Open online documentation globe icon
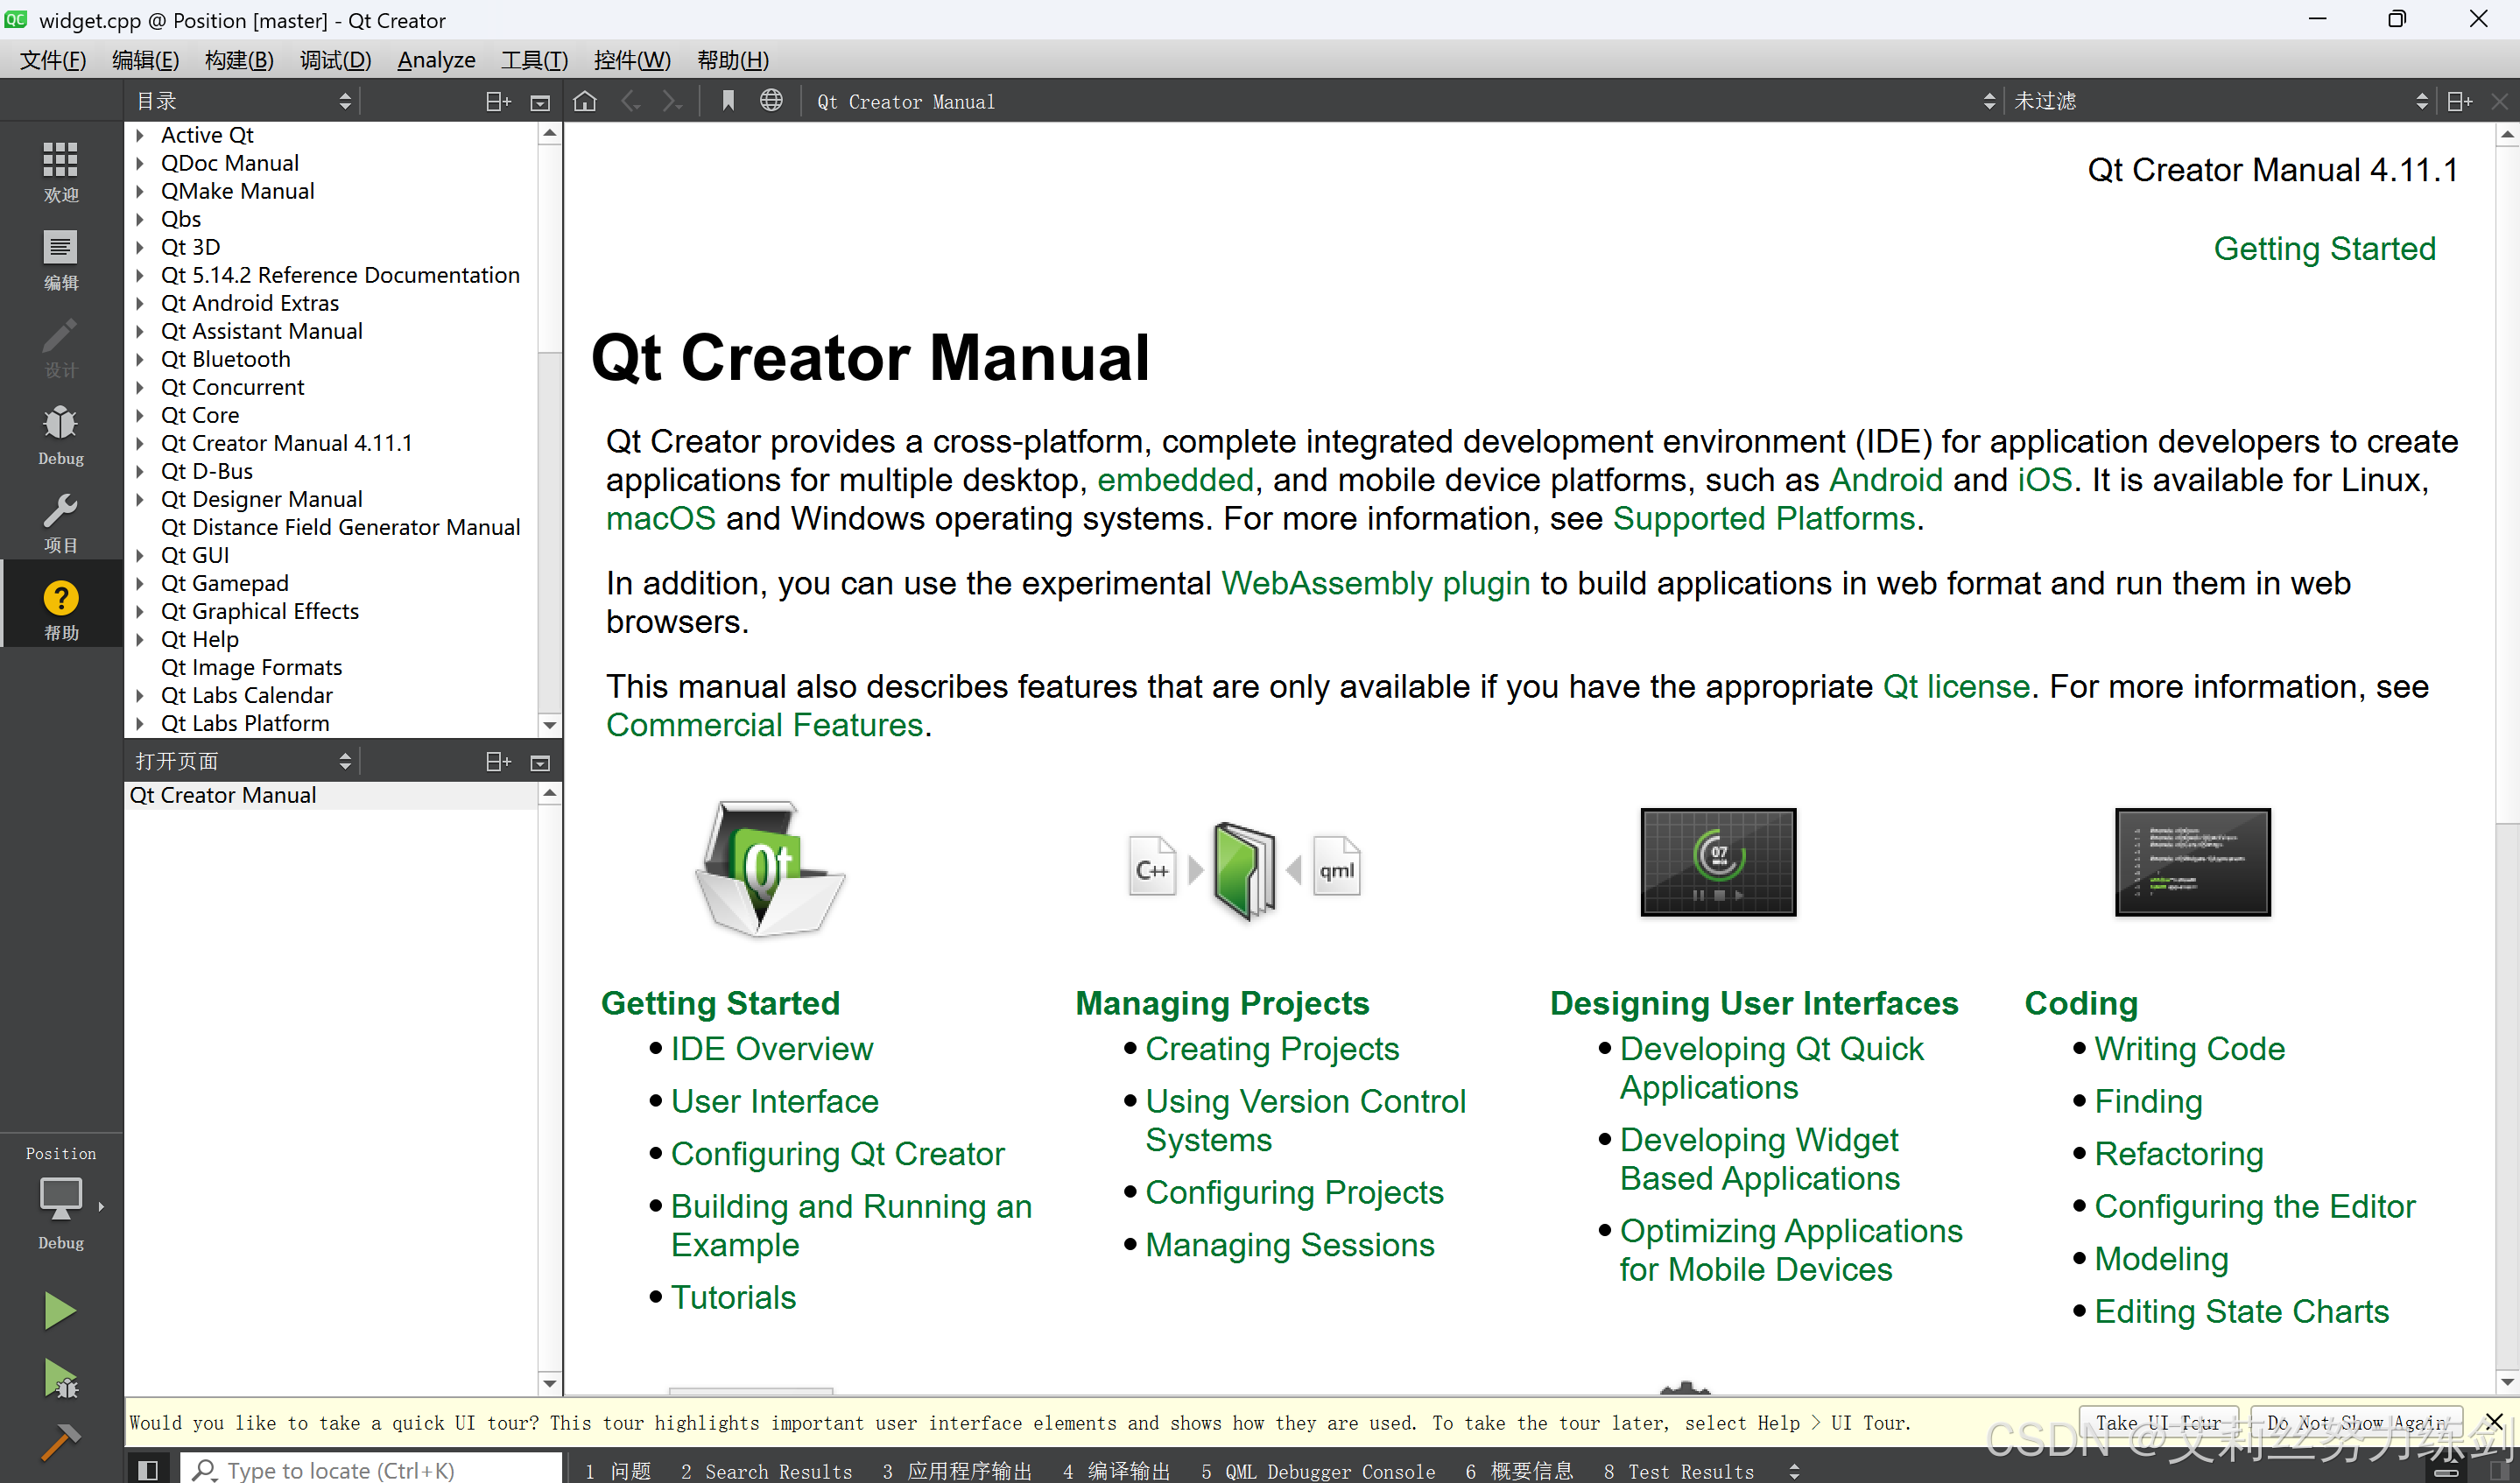The image size is (2520, 1483). pyautogui.click(x=771, y=101)
